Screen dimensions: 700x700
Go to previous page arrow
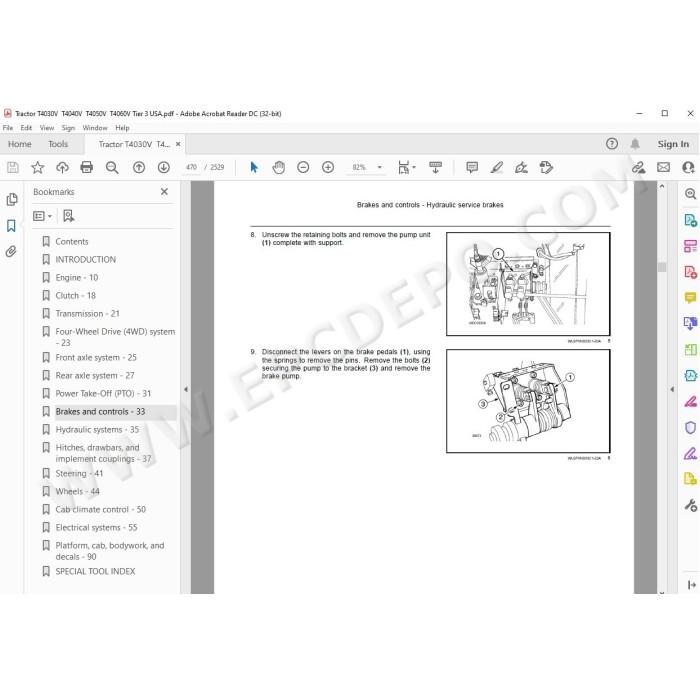[139, 167]
